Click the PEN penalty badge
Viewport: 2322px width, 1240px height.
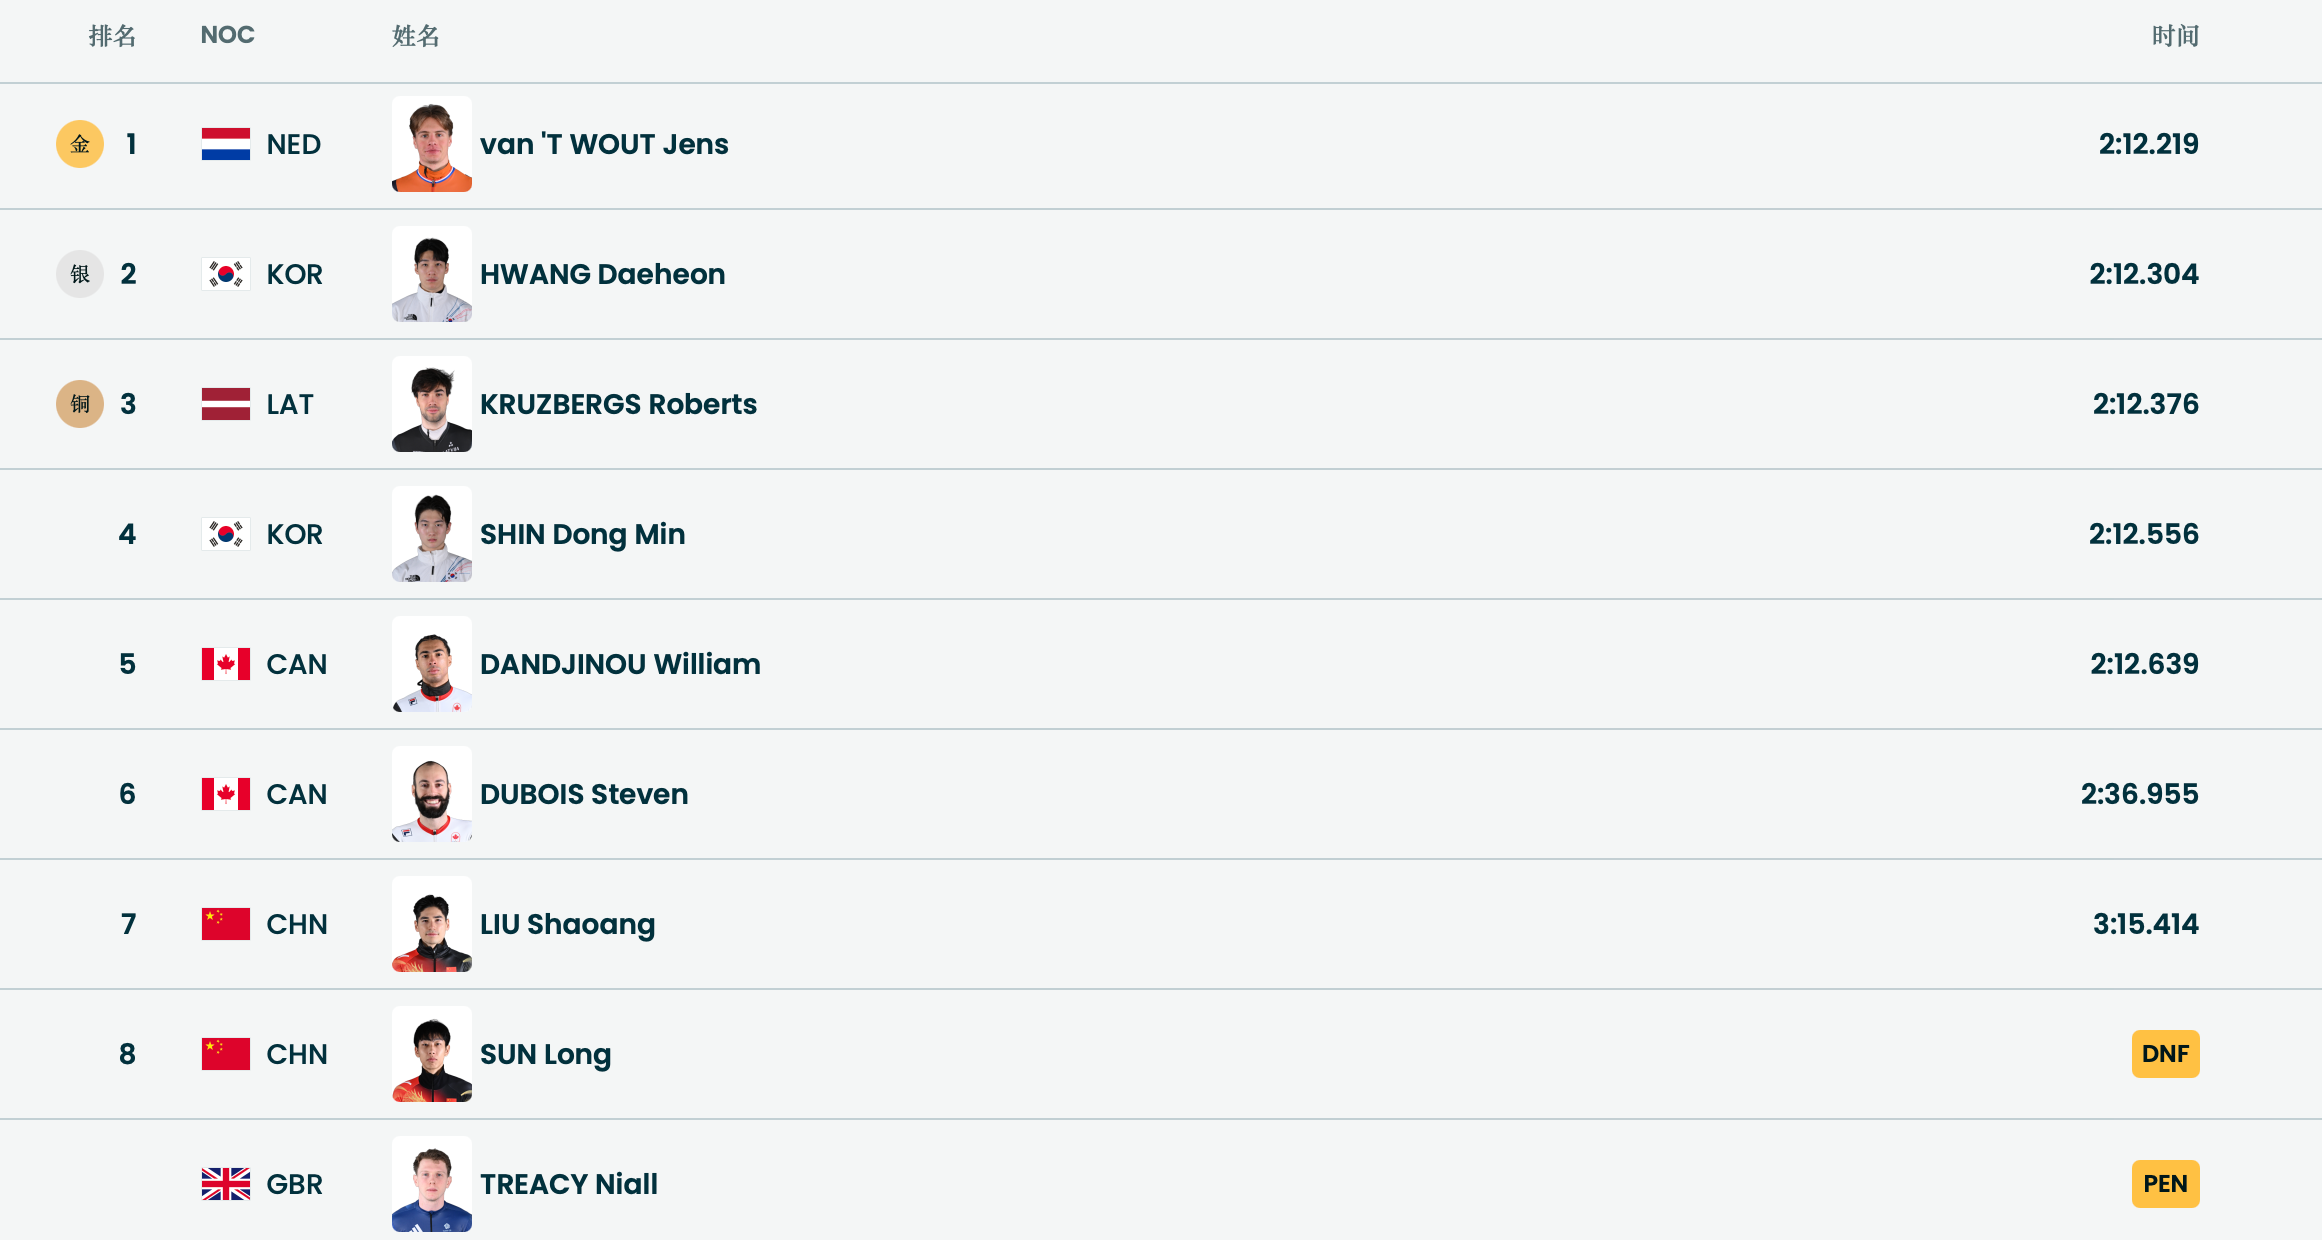coord(2165,1184)
